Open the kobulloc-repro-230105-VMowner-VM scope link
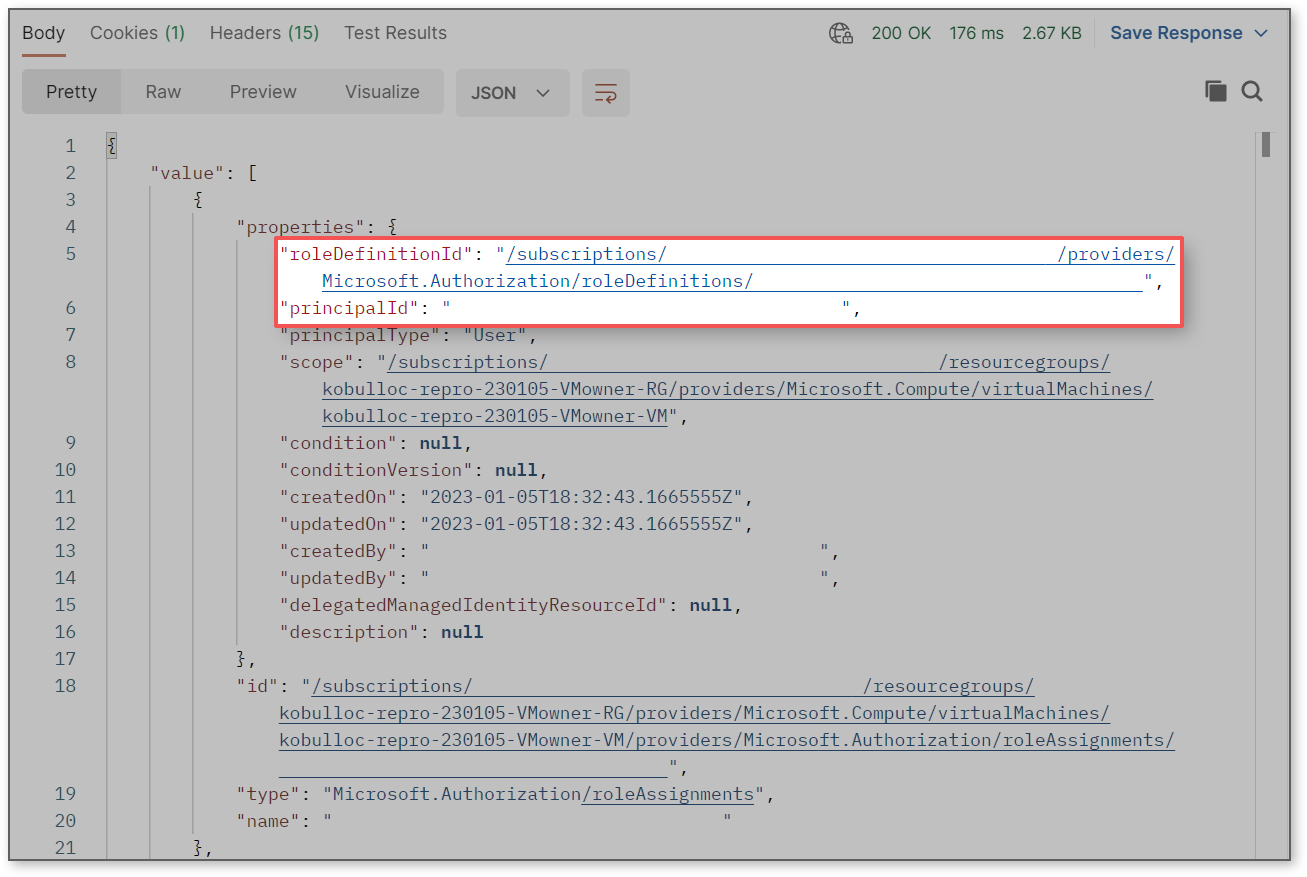This screenshot has height=877, width=1307. pos(494,416)
